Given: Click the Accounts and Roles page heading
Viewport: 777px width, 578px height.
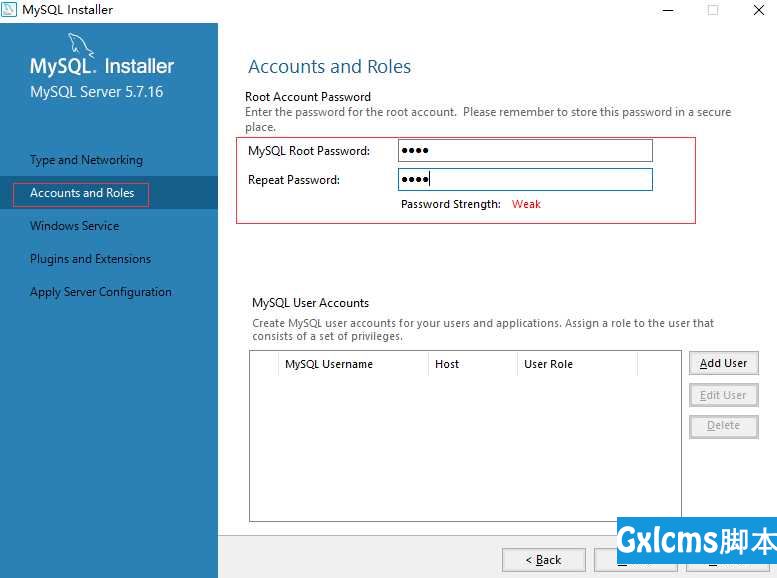Looking at the screenshot, I should click(x=330, y=66).
